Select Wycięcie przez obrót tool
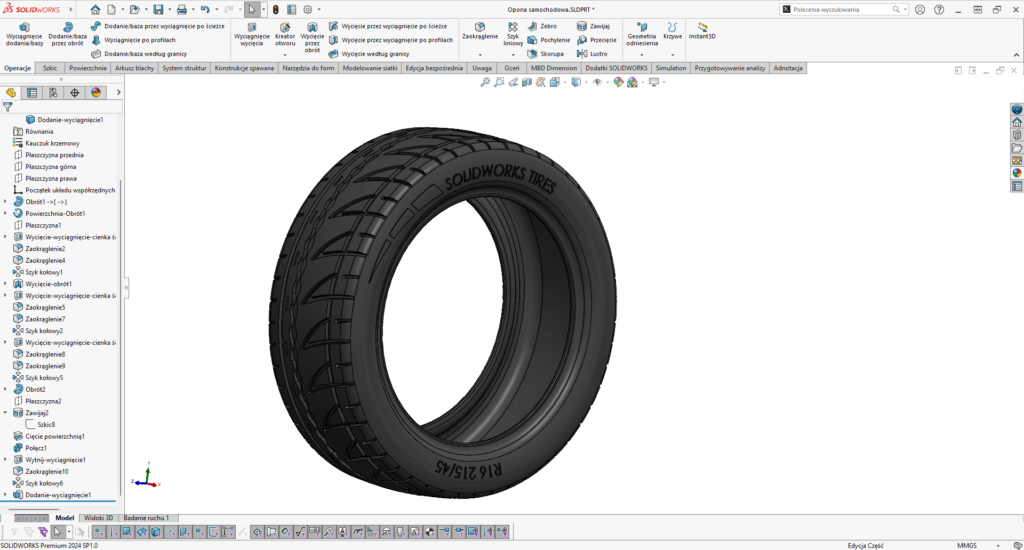 [x=312, y=37]
